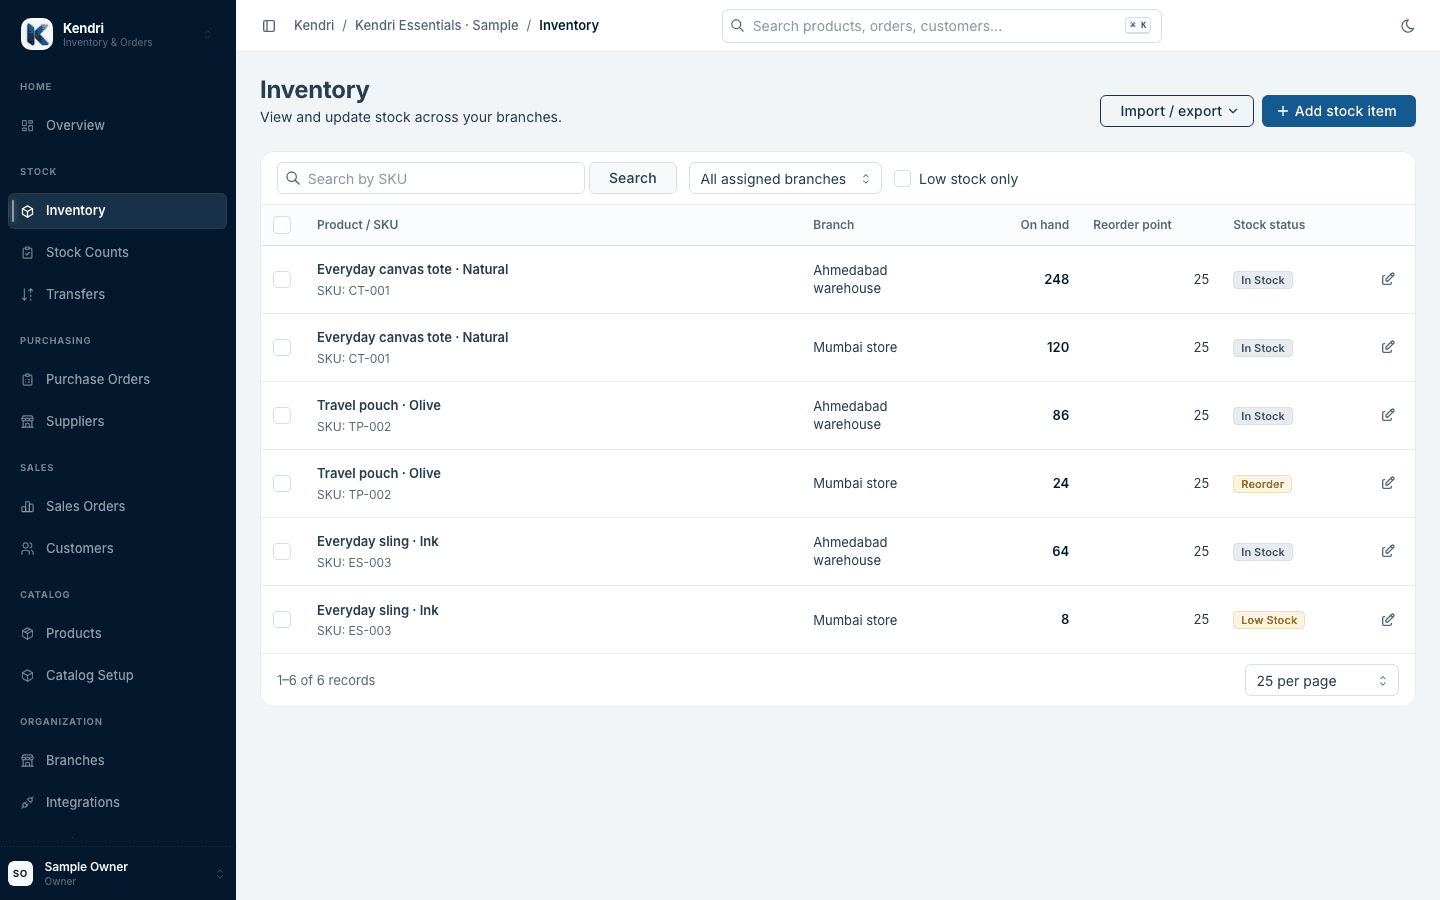The width and height of the screenshot is (1440, 900).
Task: Edit CT-001 Mumbai store stock row
Action: (1388, 347)
